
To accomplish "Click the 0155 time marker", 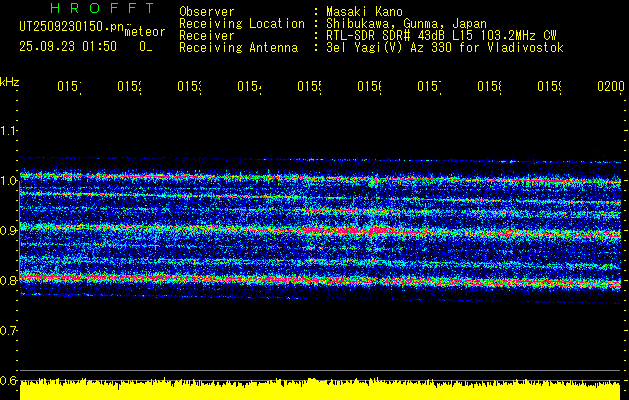I will pyautogui.click(x=309, y=86).
